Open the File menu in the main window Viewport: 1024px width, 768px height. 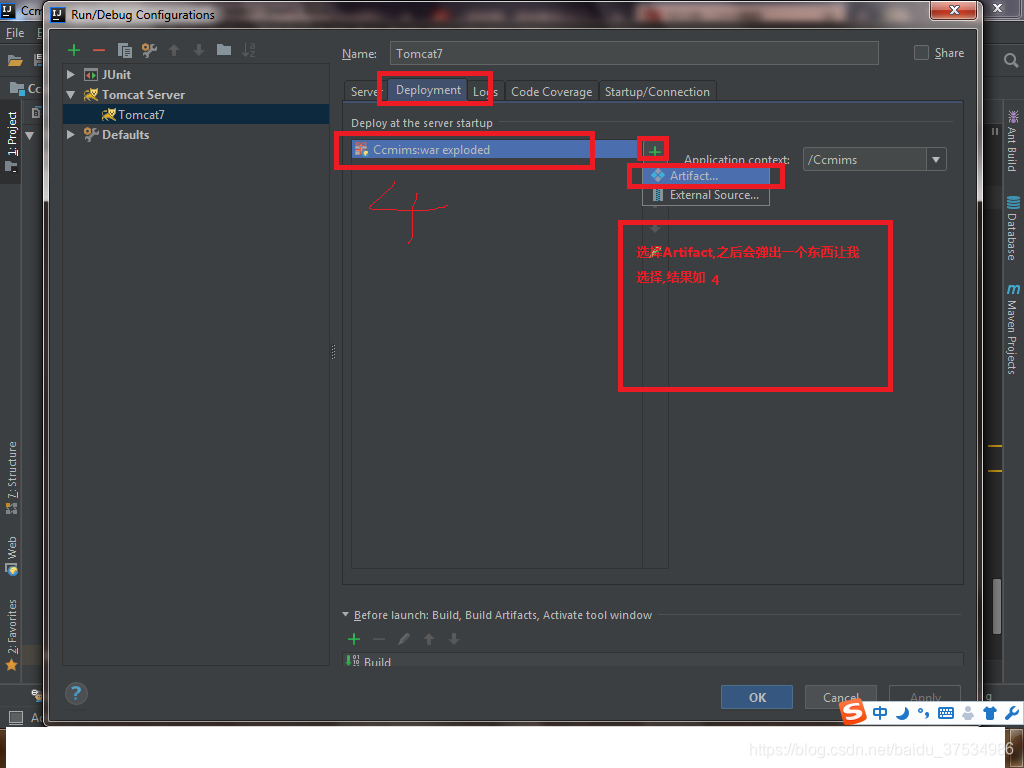click(15, 33)
